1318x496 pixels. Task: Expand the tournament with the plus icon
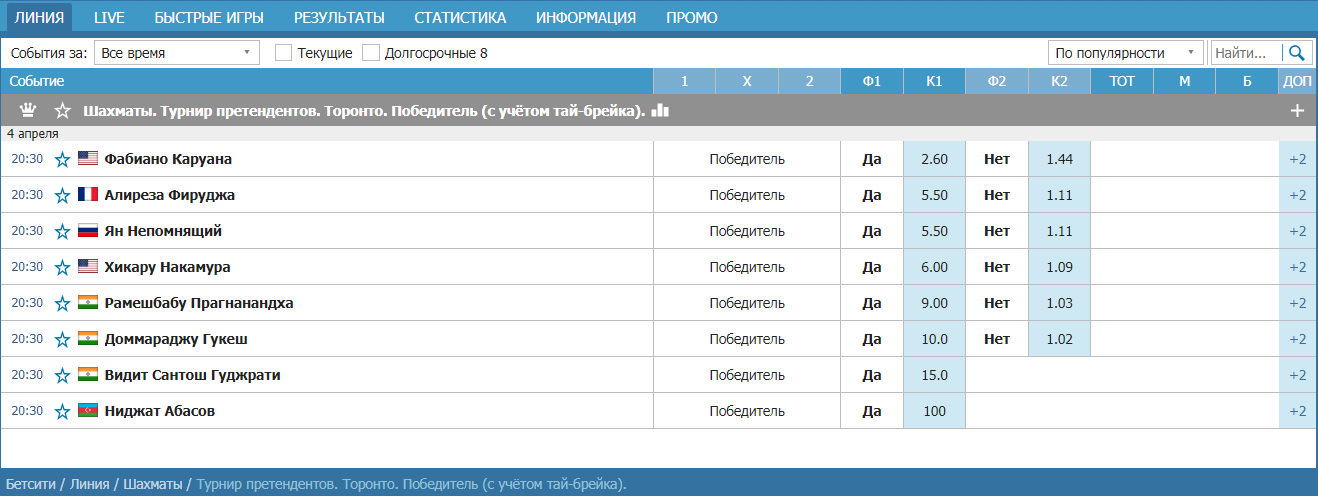click(x=1297, y=111)
